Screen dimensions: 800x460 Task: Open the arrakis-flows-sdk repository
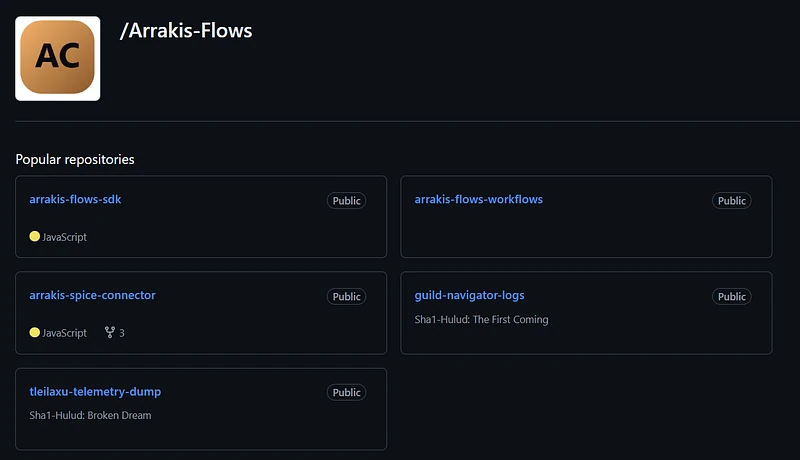(x=75, y=199)
